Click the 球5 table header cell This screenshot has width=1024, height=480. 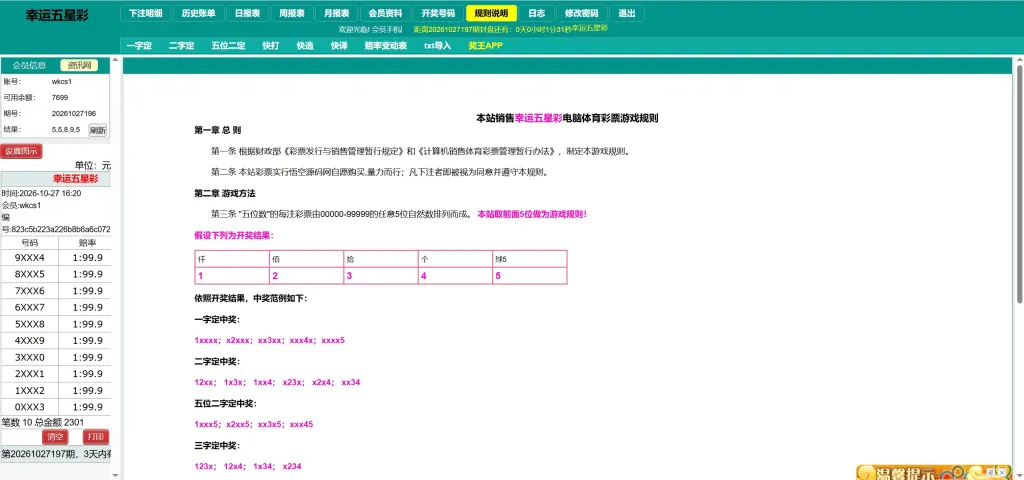[x=530, y=259]
